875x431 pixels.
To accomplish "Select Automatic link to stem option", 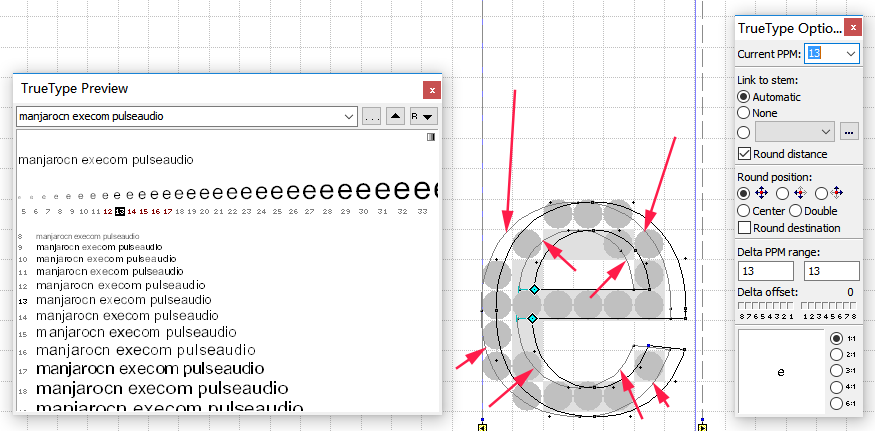I will pyautogui.click(x=744, y=97).
